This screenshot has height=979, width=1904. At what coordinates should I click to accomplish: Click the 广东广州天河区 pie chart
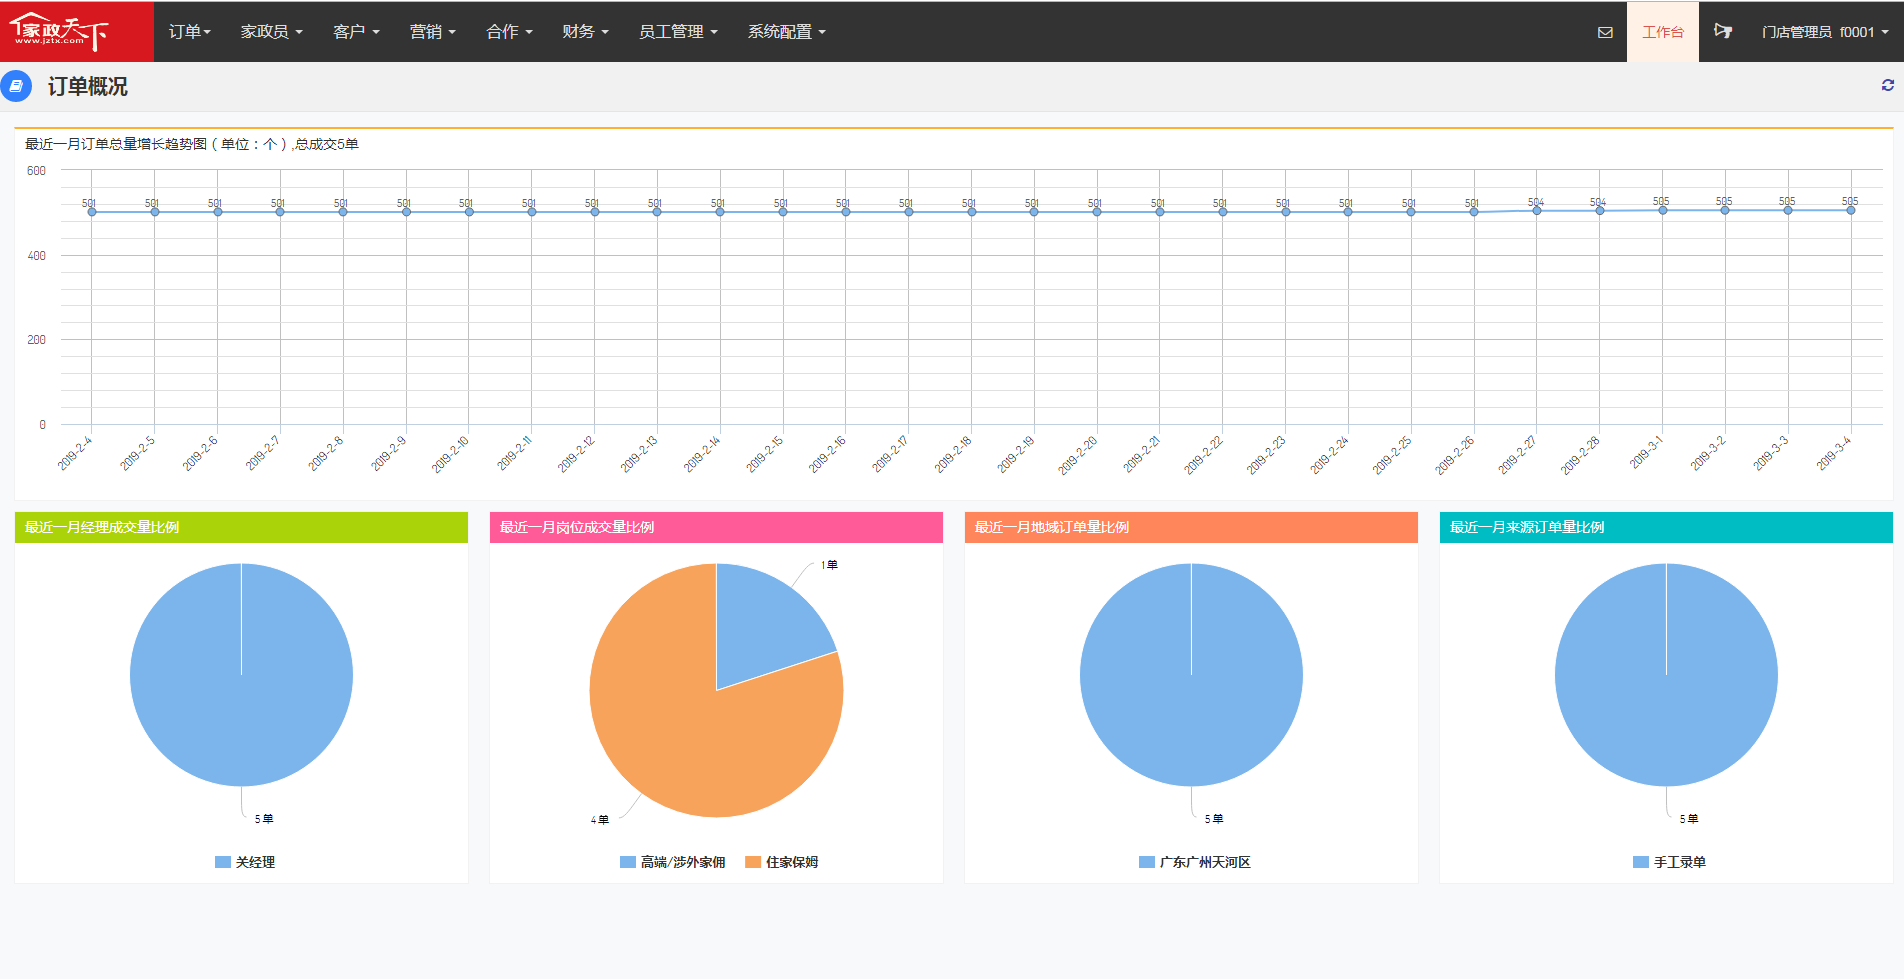pos(1191,675)
